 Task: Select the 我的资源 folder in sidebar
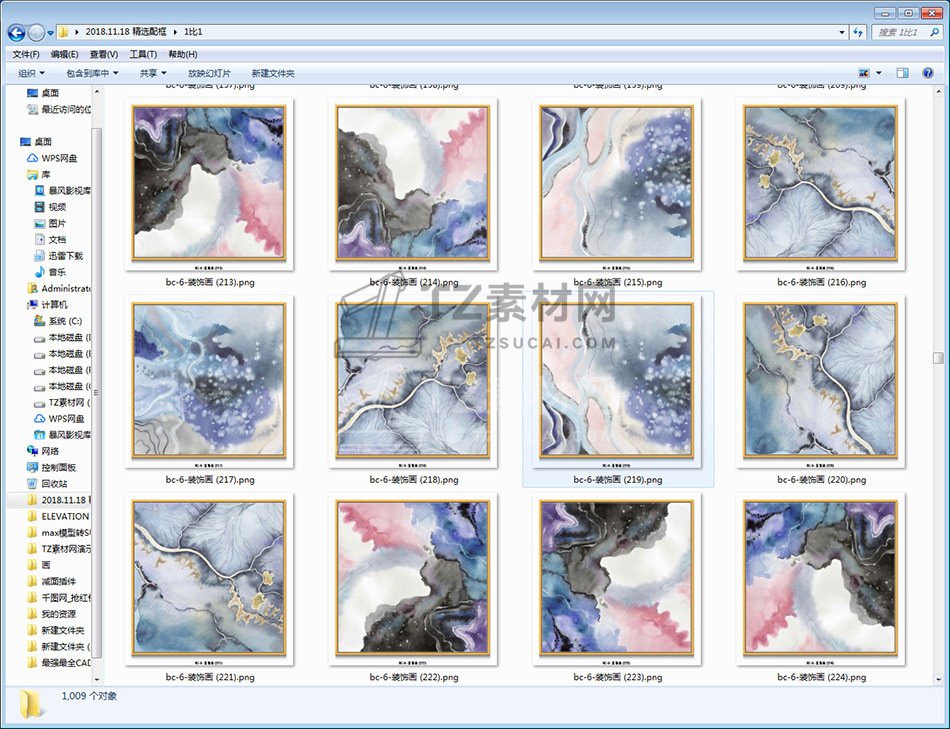coord(51,614)
